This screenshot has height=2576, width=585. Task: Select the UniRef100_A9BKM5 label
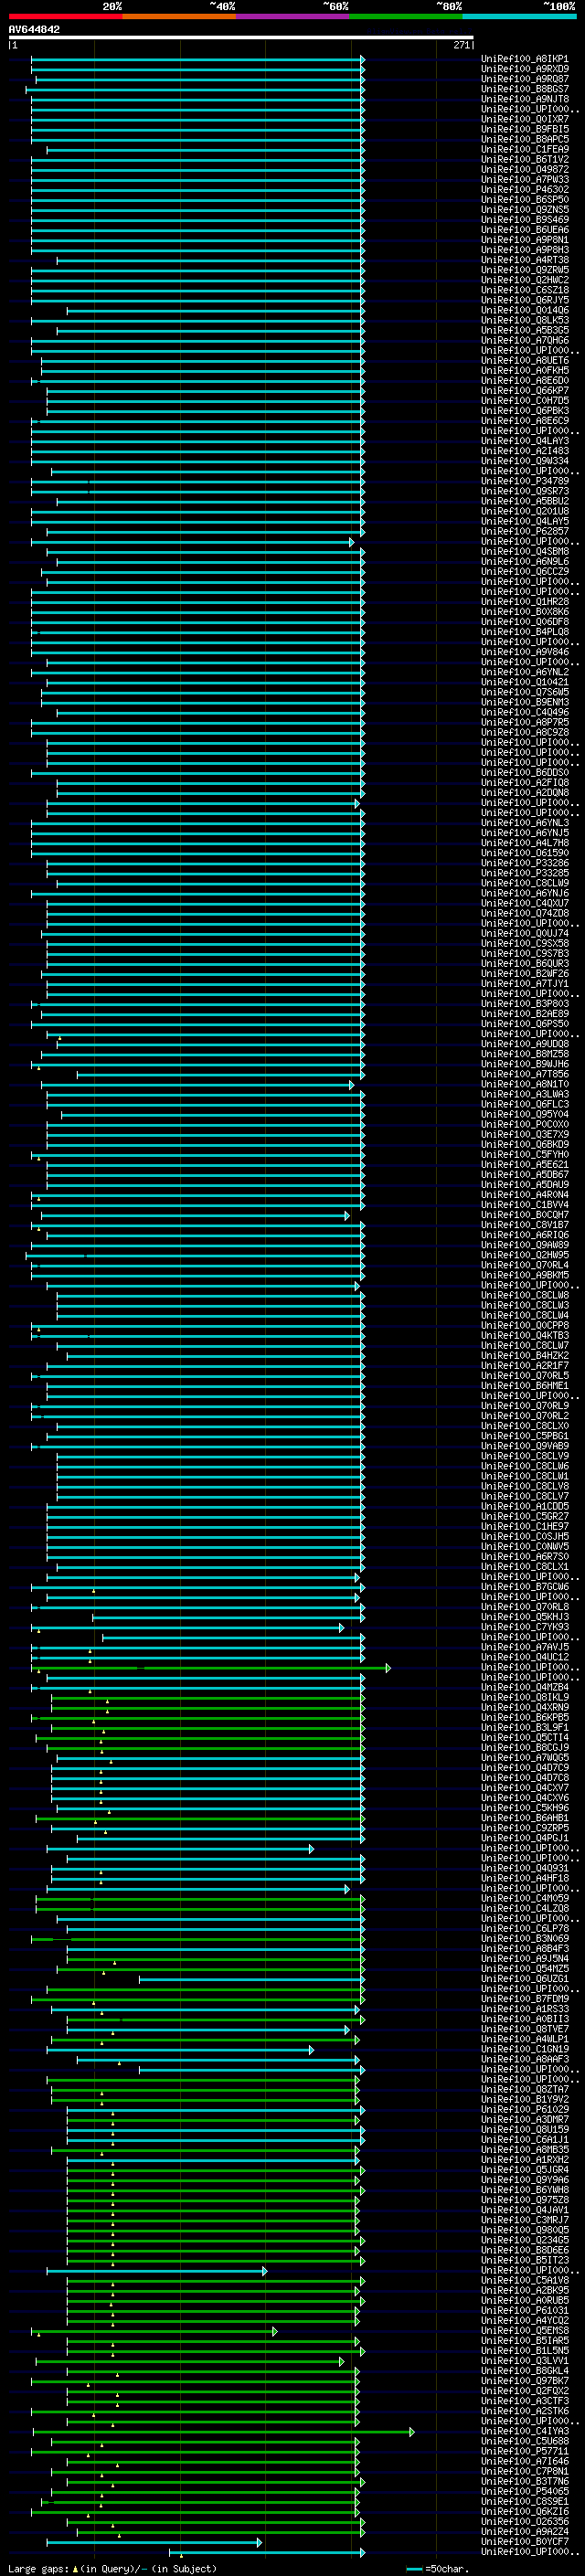525,1275
